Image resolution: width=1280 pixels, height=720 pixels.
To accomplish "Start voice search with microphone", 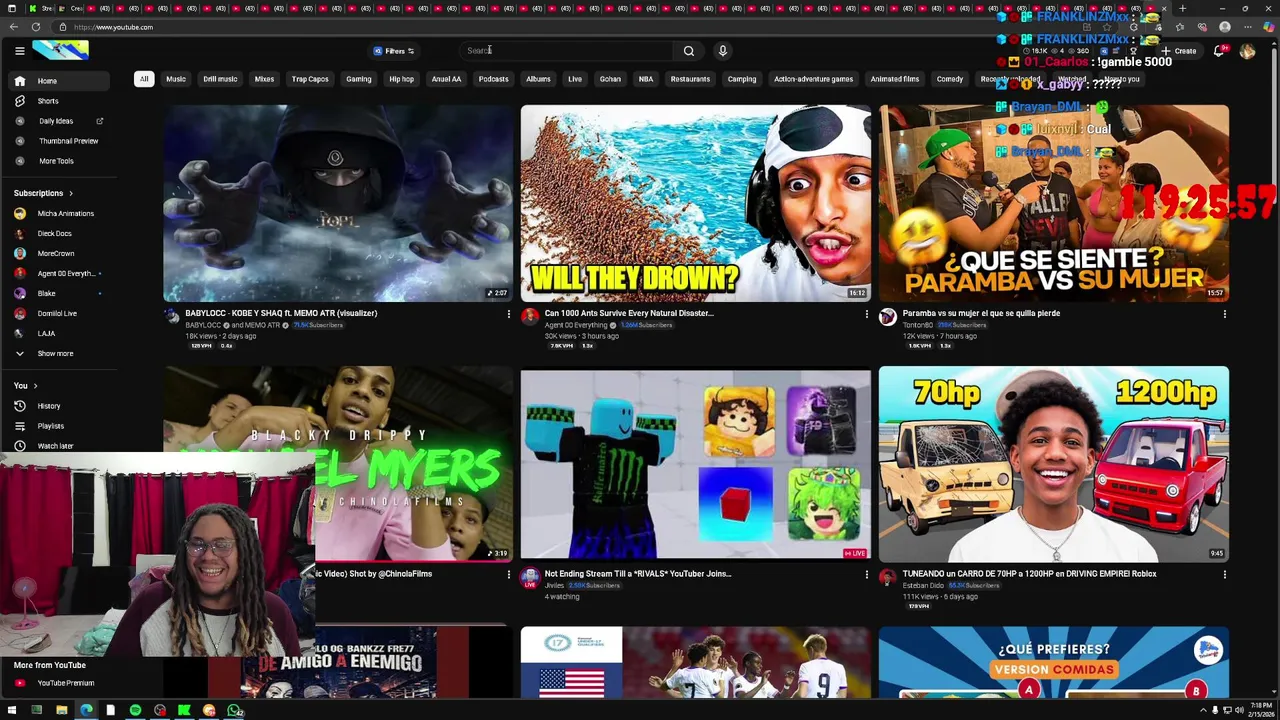I will (722, 51).
